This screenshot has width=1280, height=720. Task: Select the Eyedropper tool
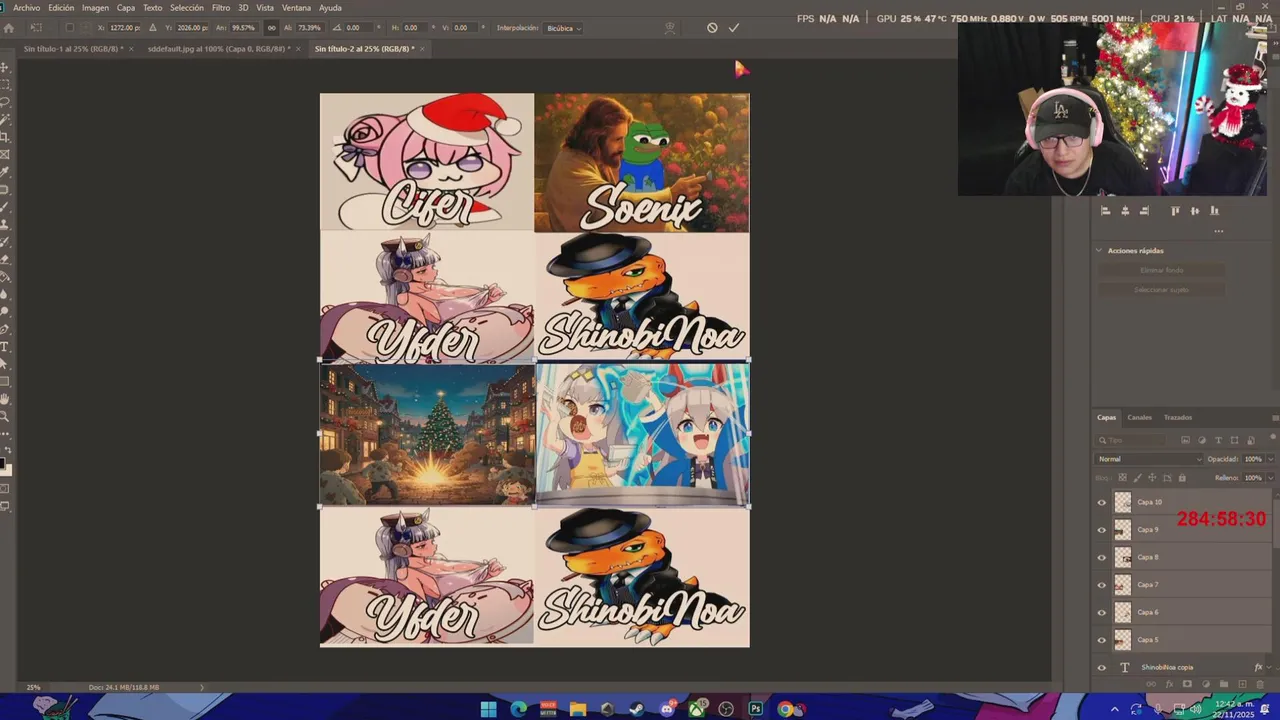pyautogui.click(x=6, y=171)
